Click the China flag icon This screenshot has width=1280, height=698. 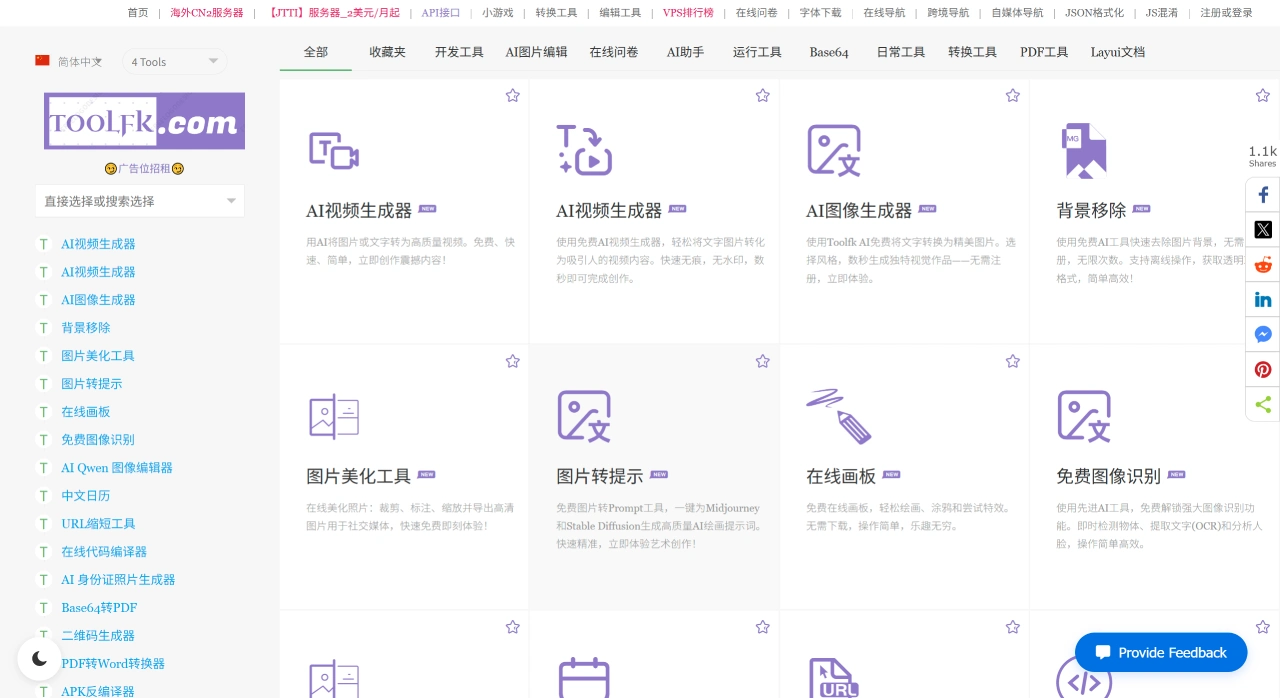(42, 60)
